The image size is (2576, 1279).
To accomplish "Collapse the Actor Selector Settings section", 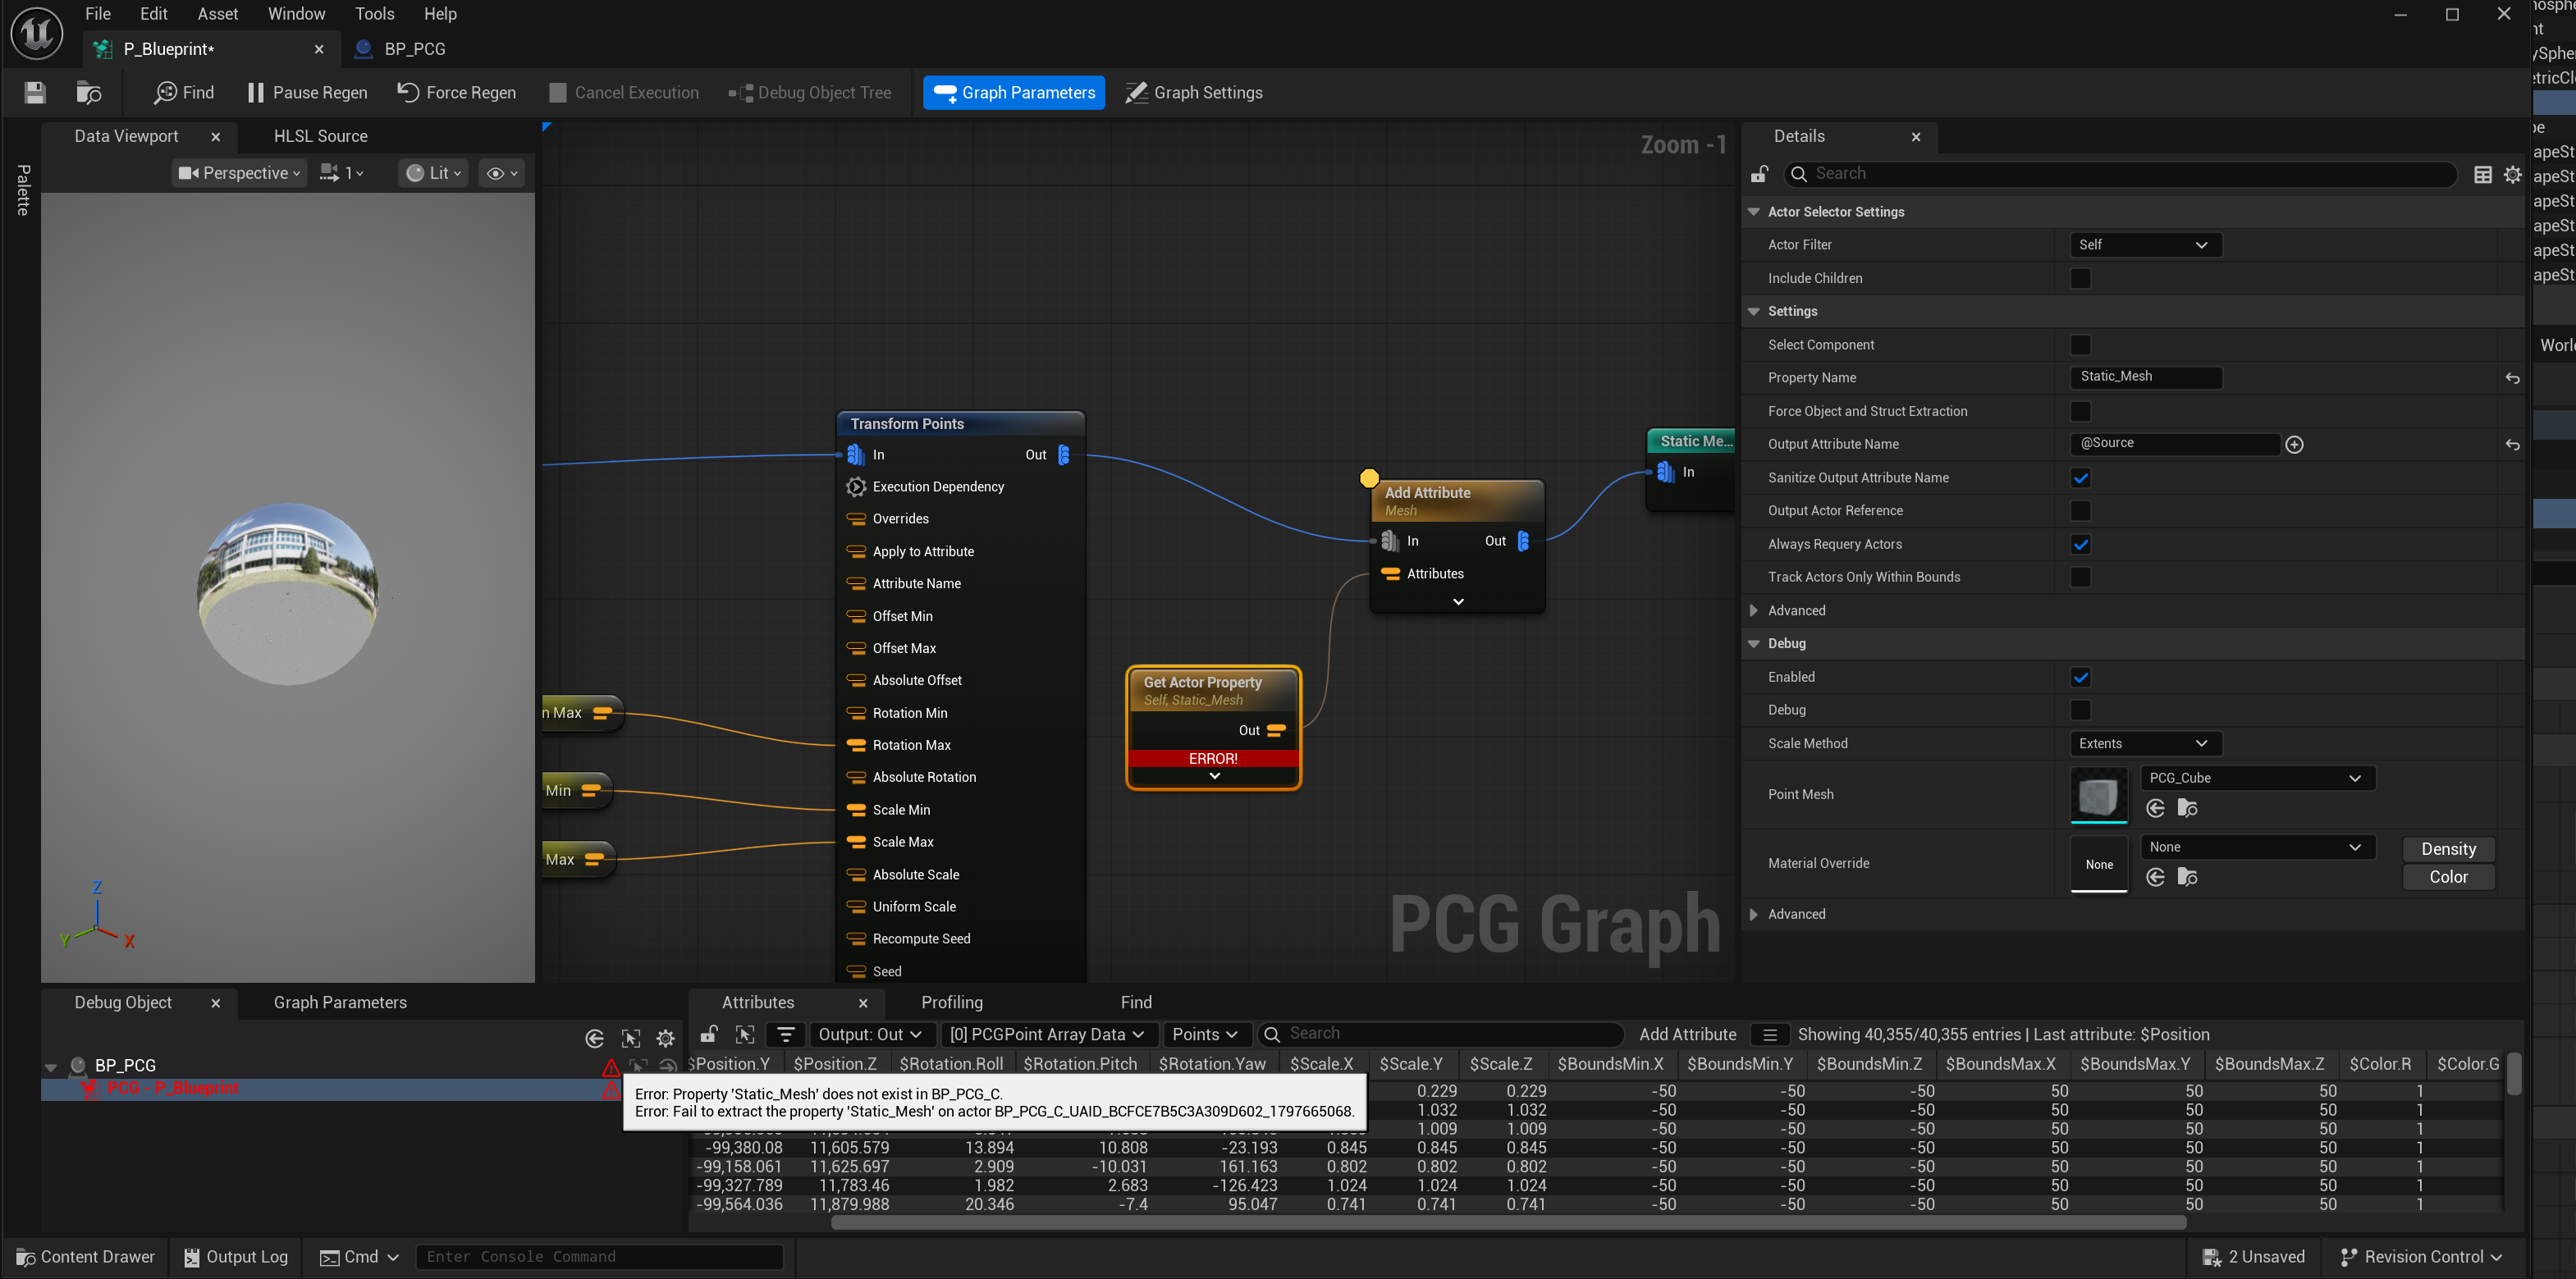I will [1753, 212].
